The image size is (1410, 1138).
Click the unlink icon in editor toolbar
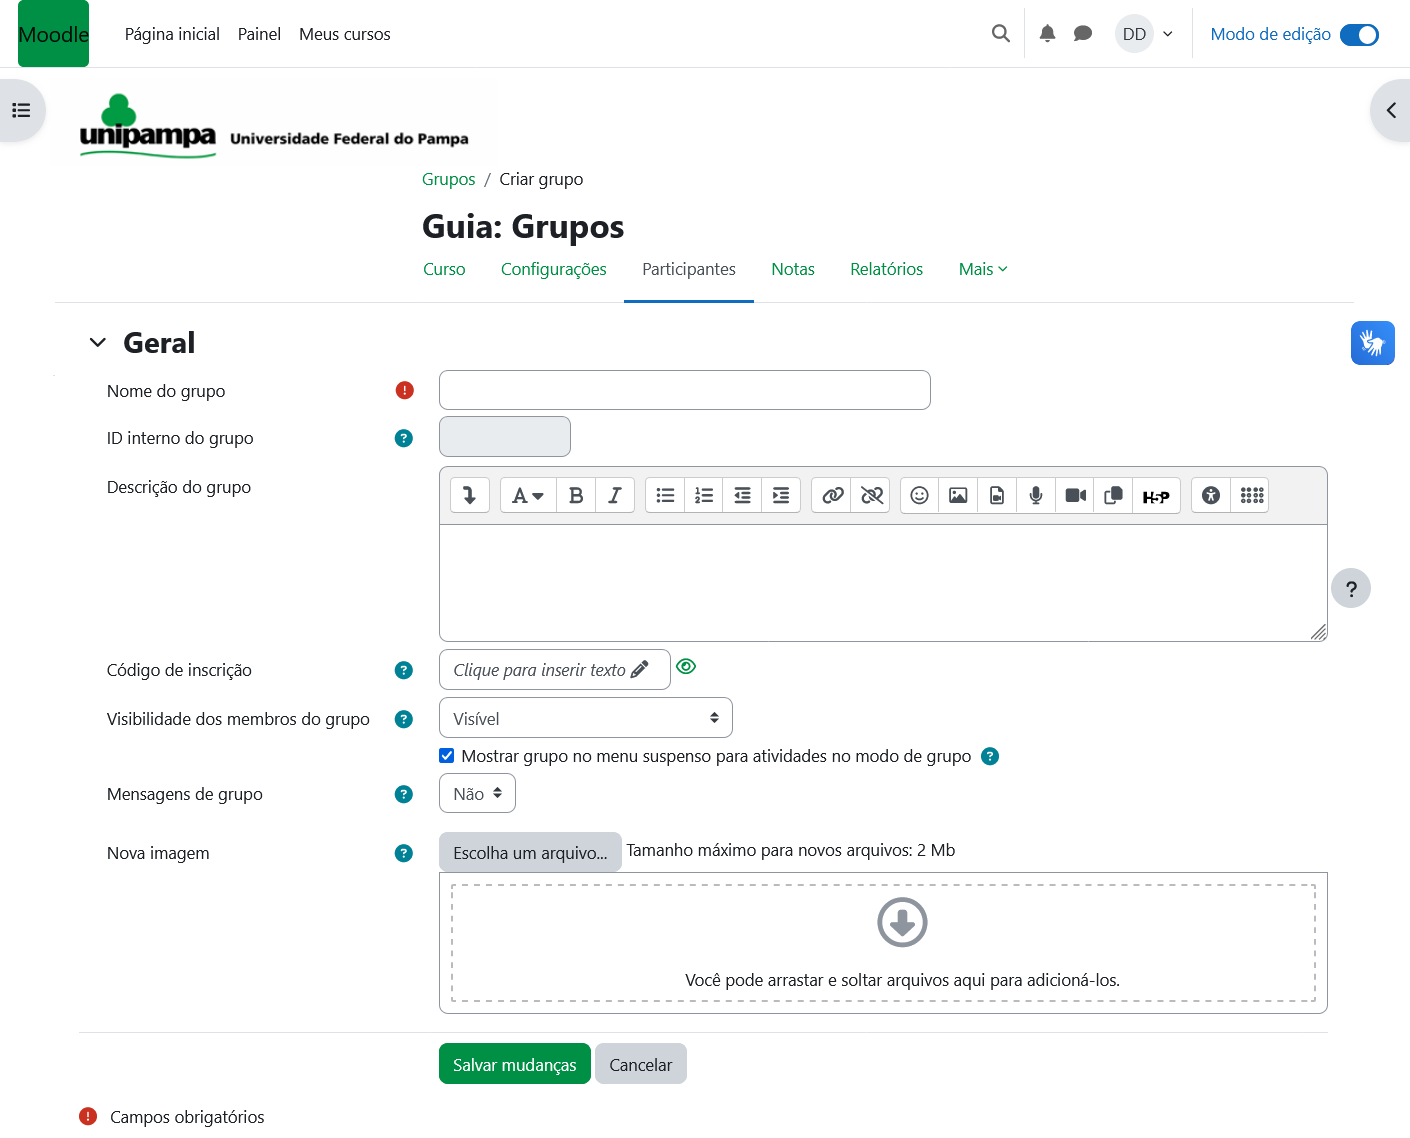coord(872,496)
